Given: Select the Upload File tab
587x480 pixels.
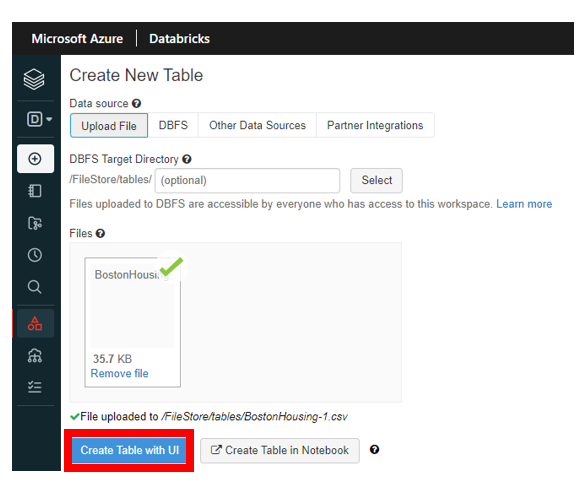Looking at the screenshot, I should 109,125.
